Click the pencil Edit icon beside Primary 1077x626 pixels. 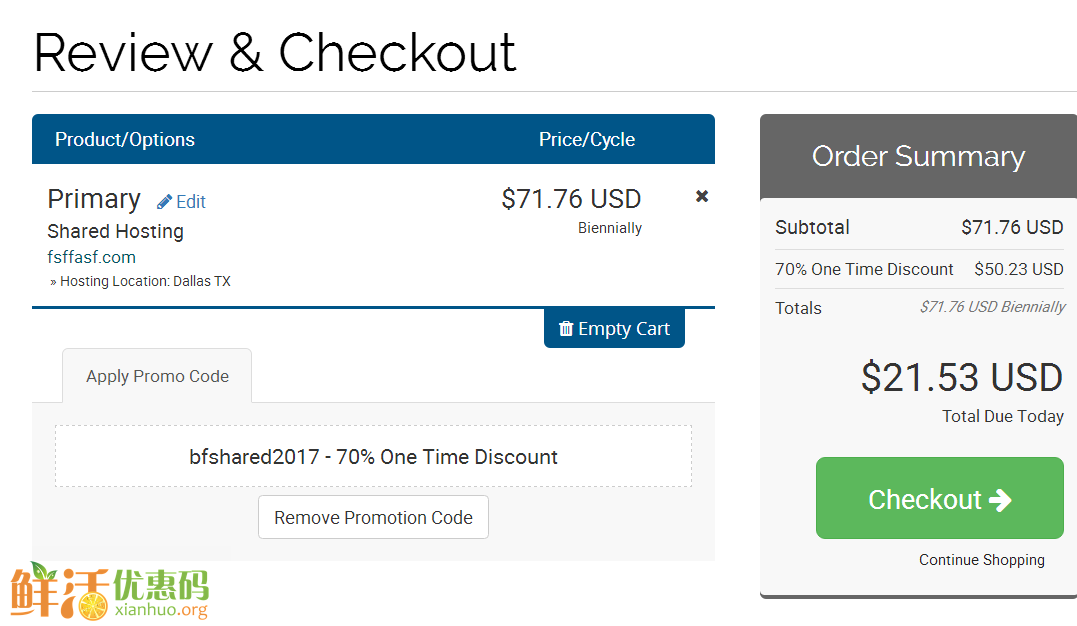point(164,201)
